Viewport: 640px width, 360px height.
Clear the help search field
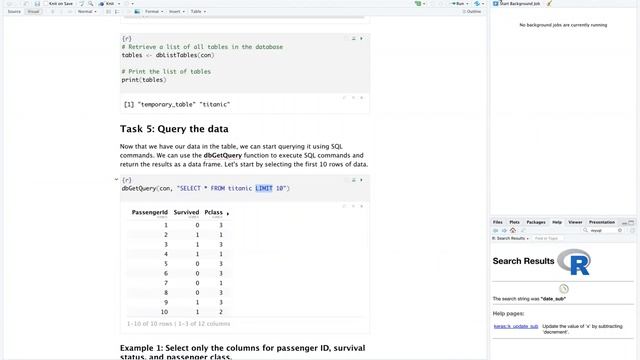[x=620, y=231]
